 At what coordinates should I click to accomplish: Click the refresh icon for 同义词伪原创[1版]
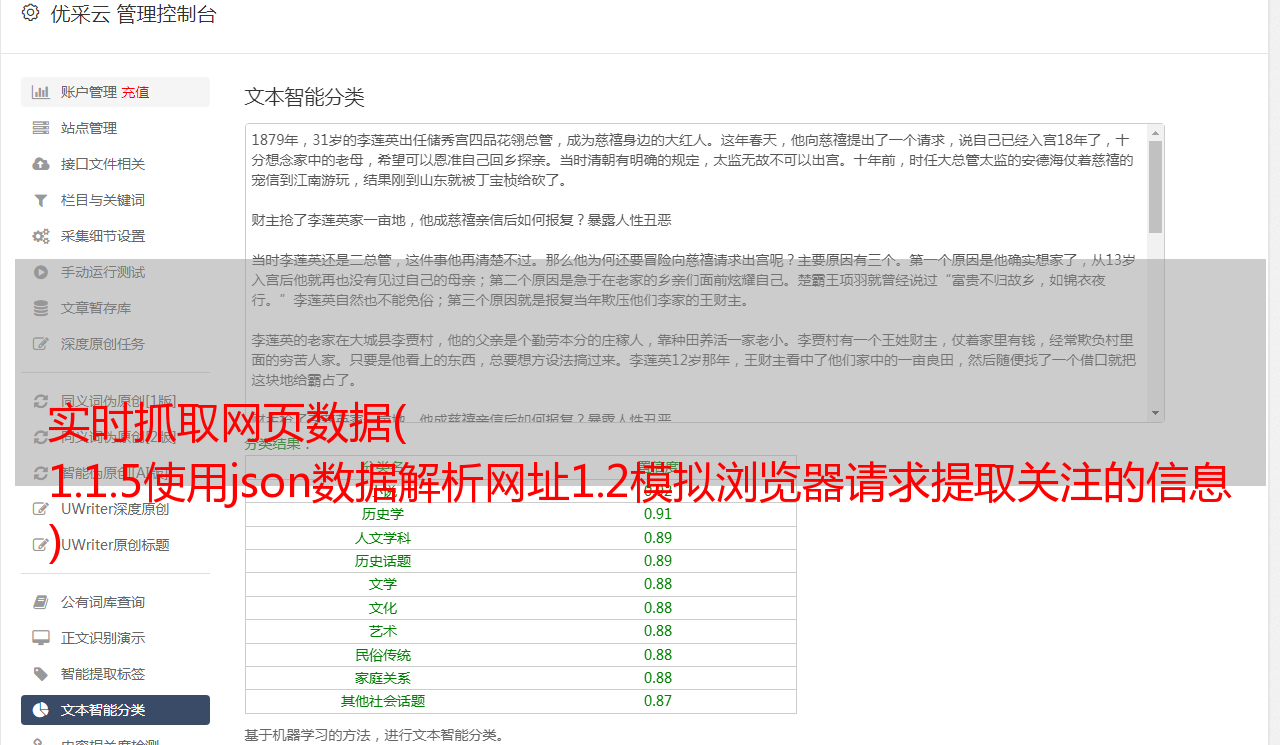41,401
